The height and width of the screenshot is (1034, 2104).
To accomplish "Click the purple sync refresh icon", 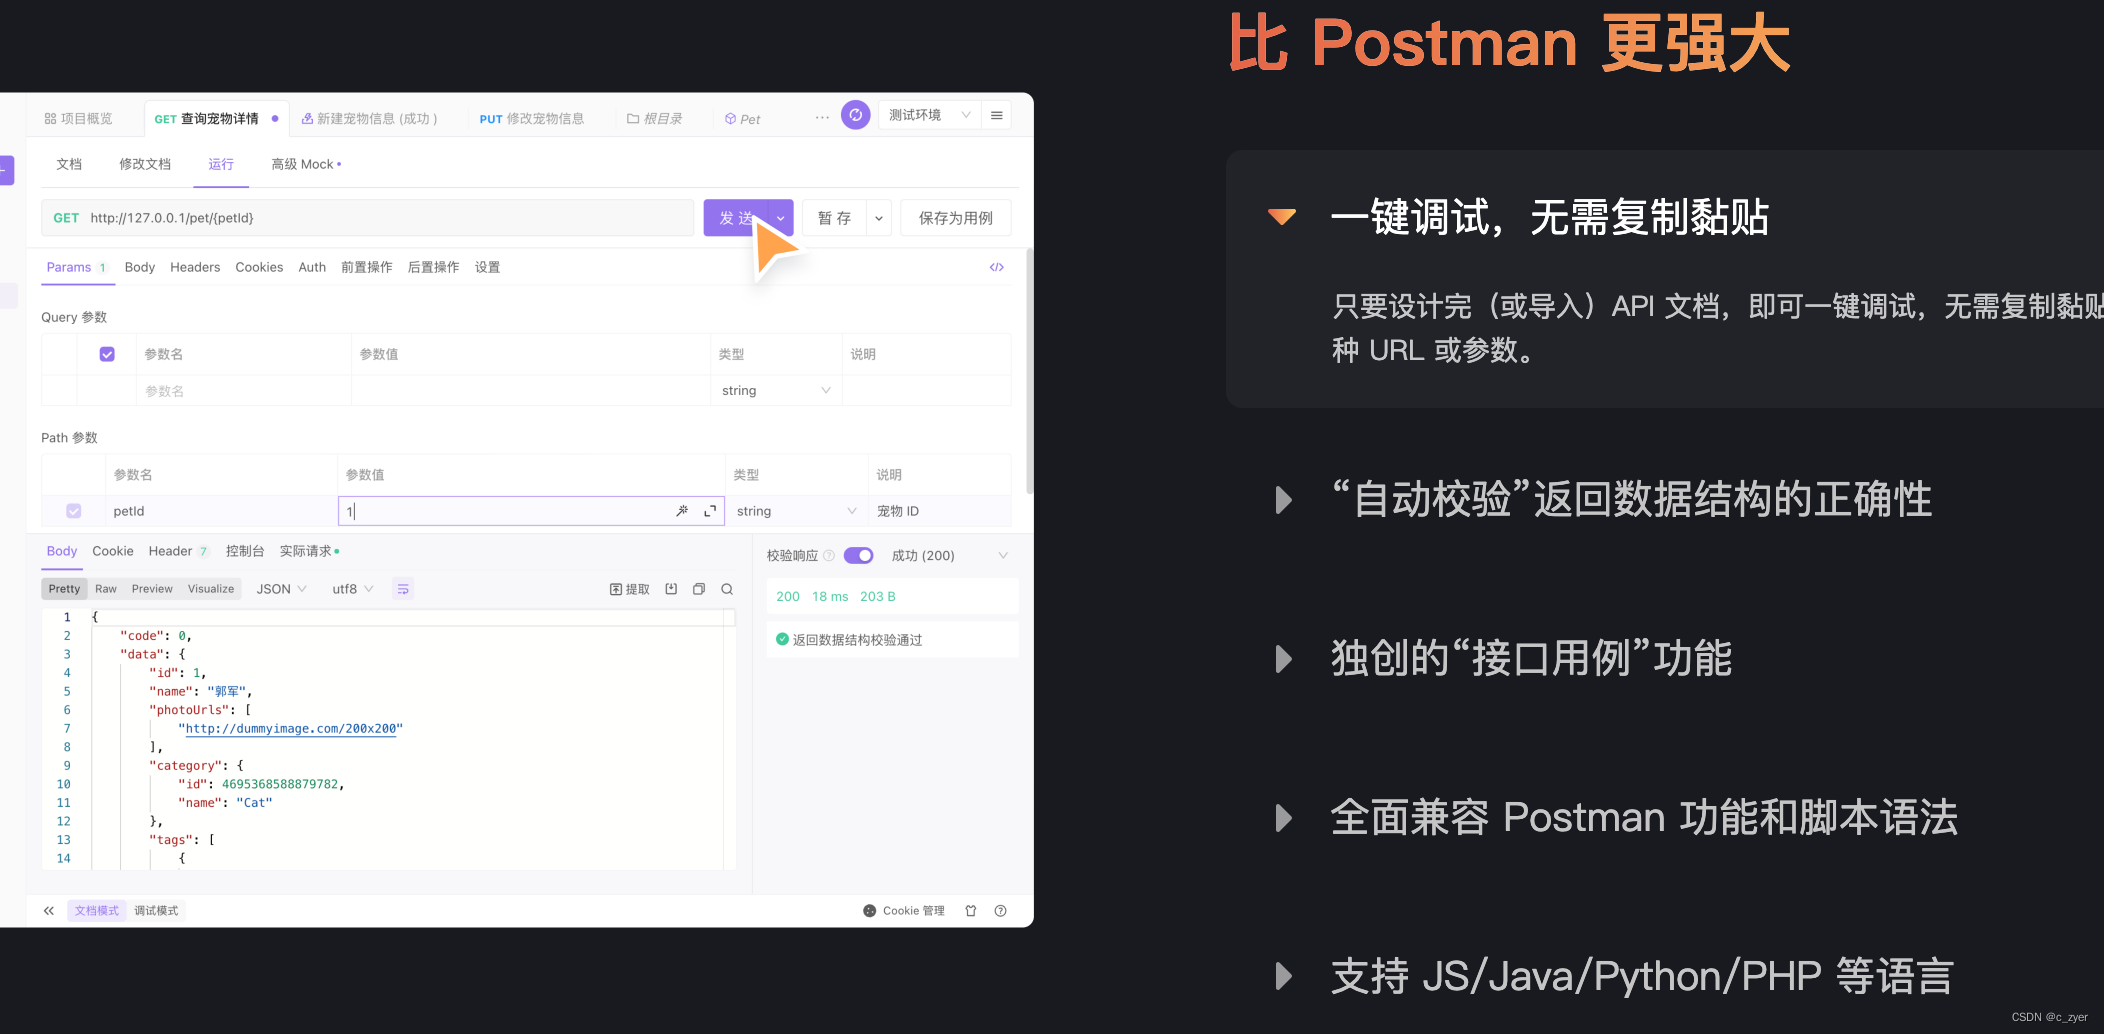I will pyautogui.click(x=856, y=115).
